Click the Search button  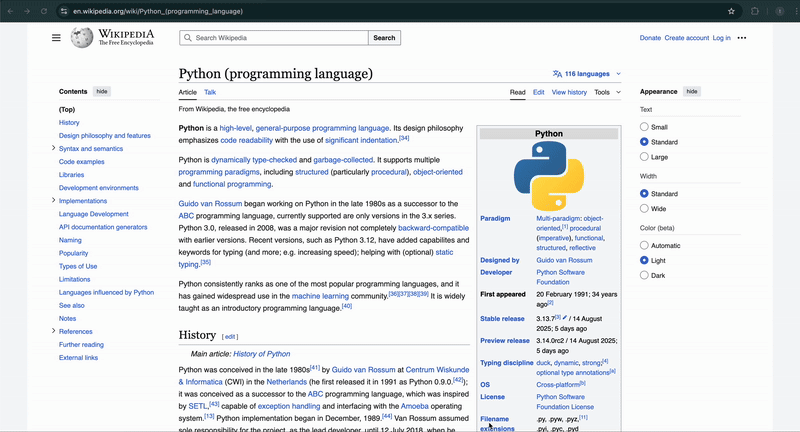(x=384, y=38)
